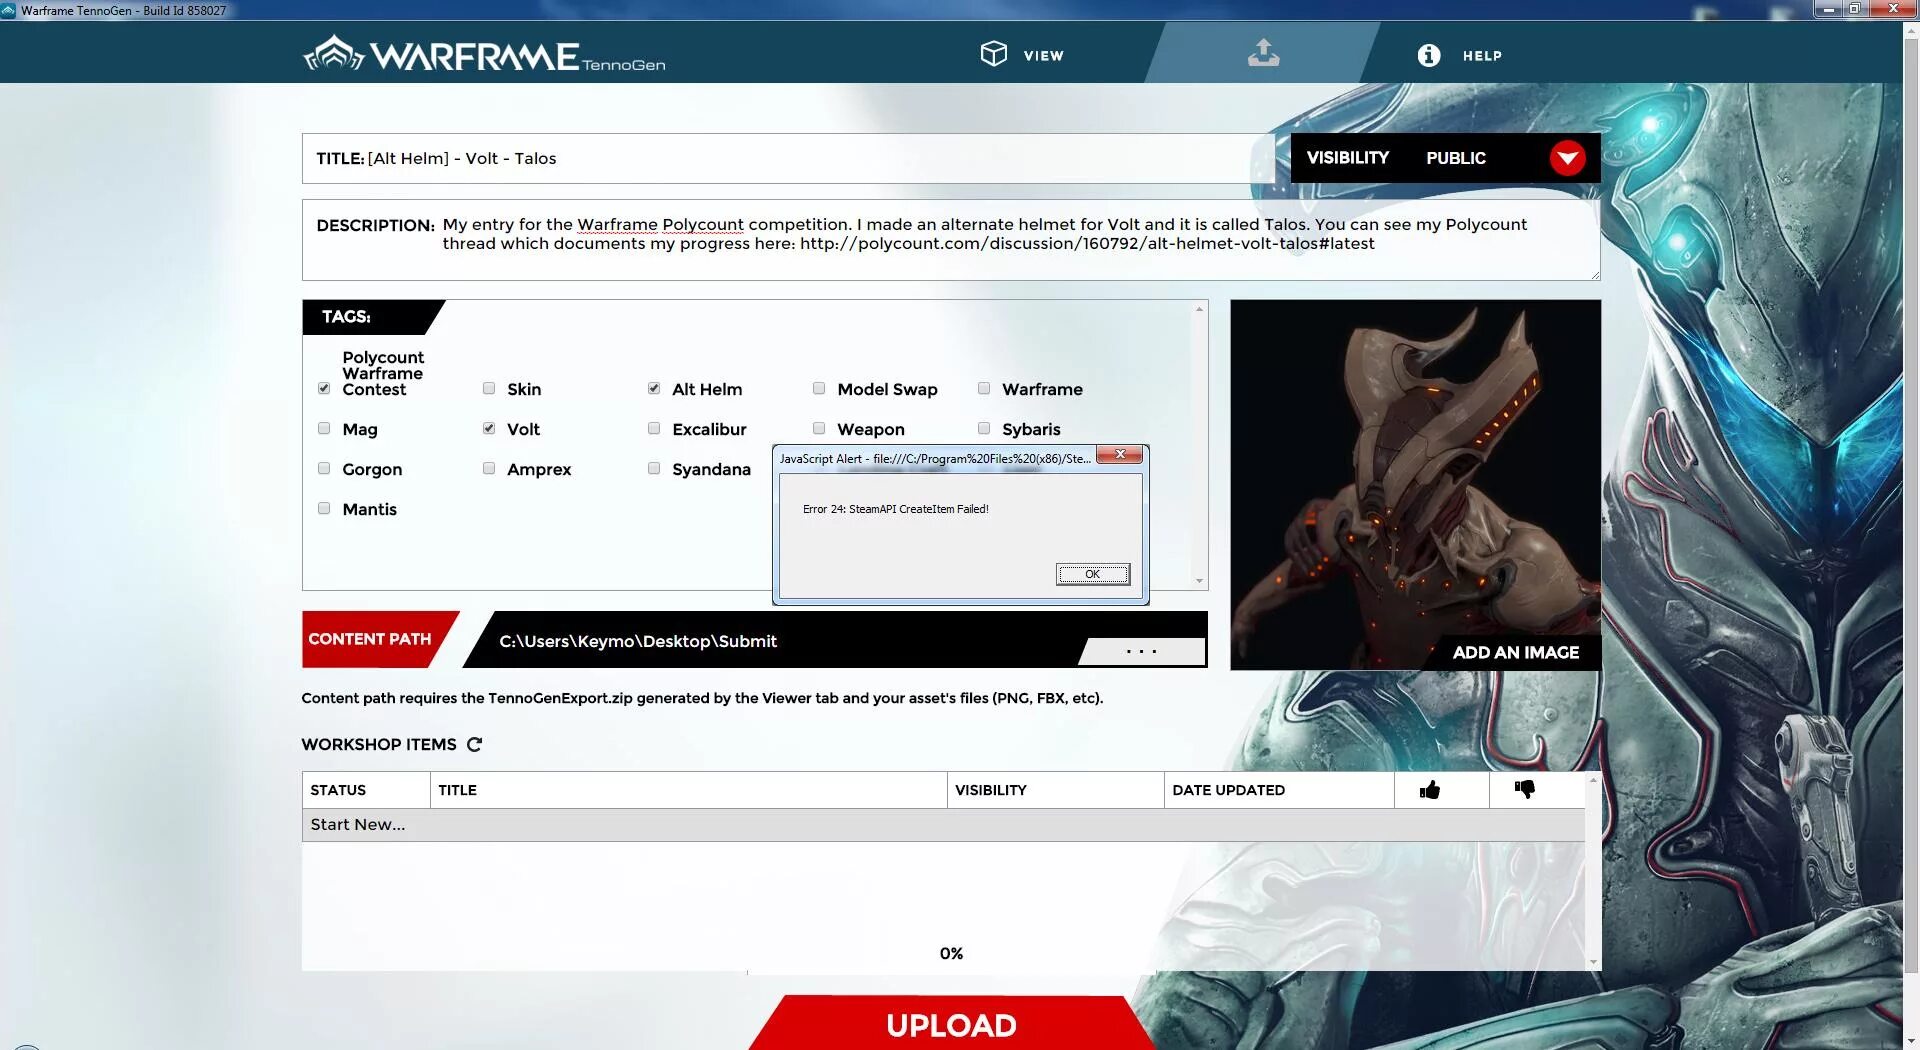
Task: Click the JavaScript Alert title bar
Action: click(x=935, y=458)
